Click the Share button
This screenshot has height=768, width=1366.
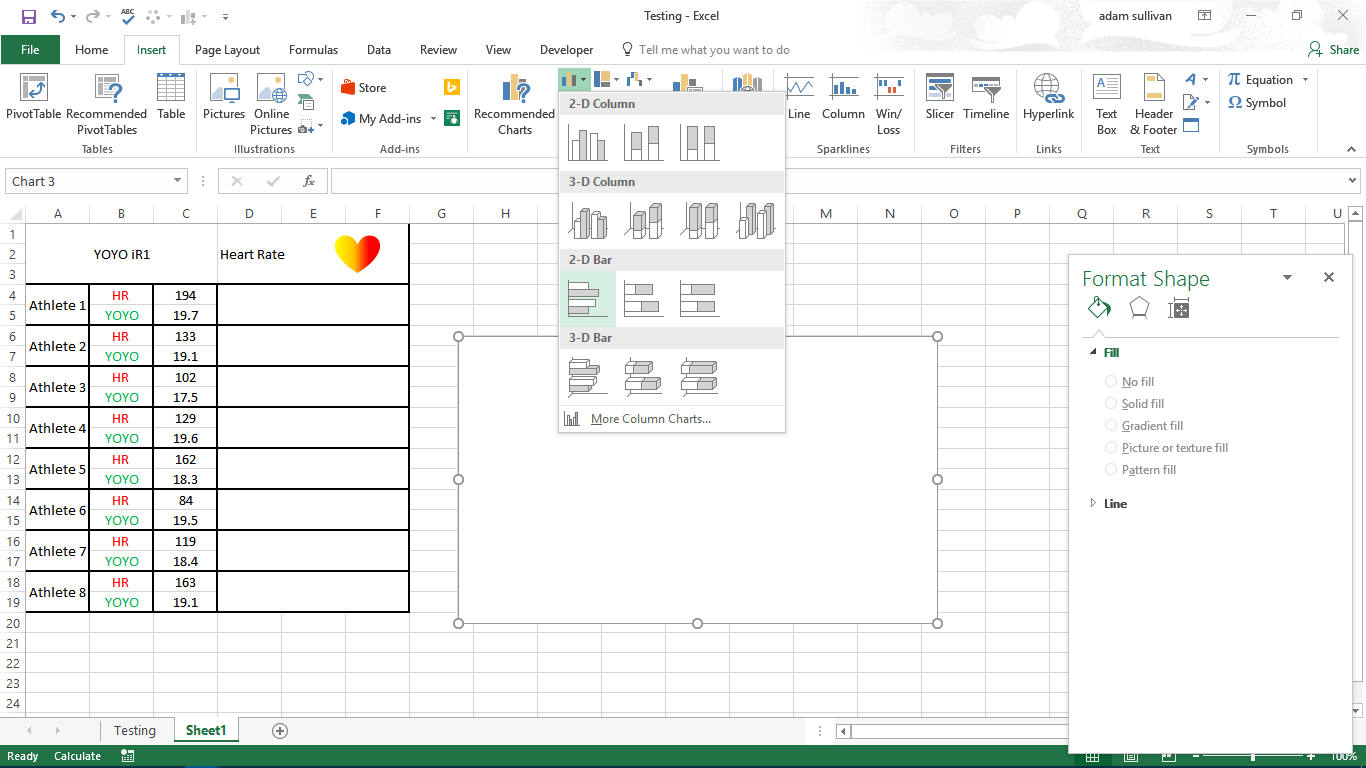(x=1334, y=50)
